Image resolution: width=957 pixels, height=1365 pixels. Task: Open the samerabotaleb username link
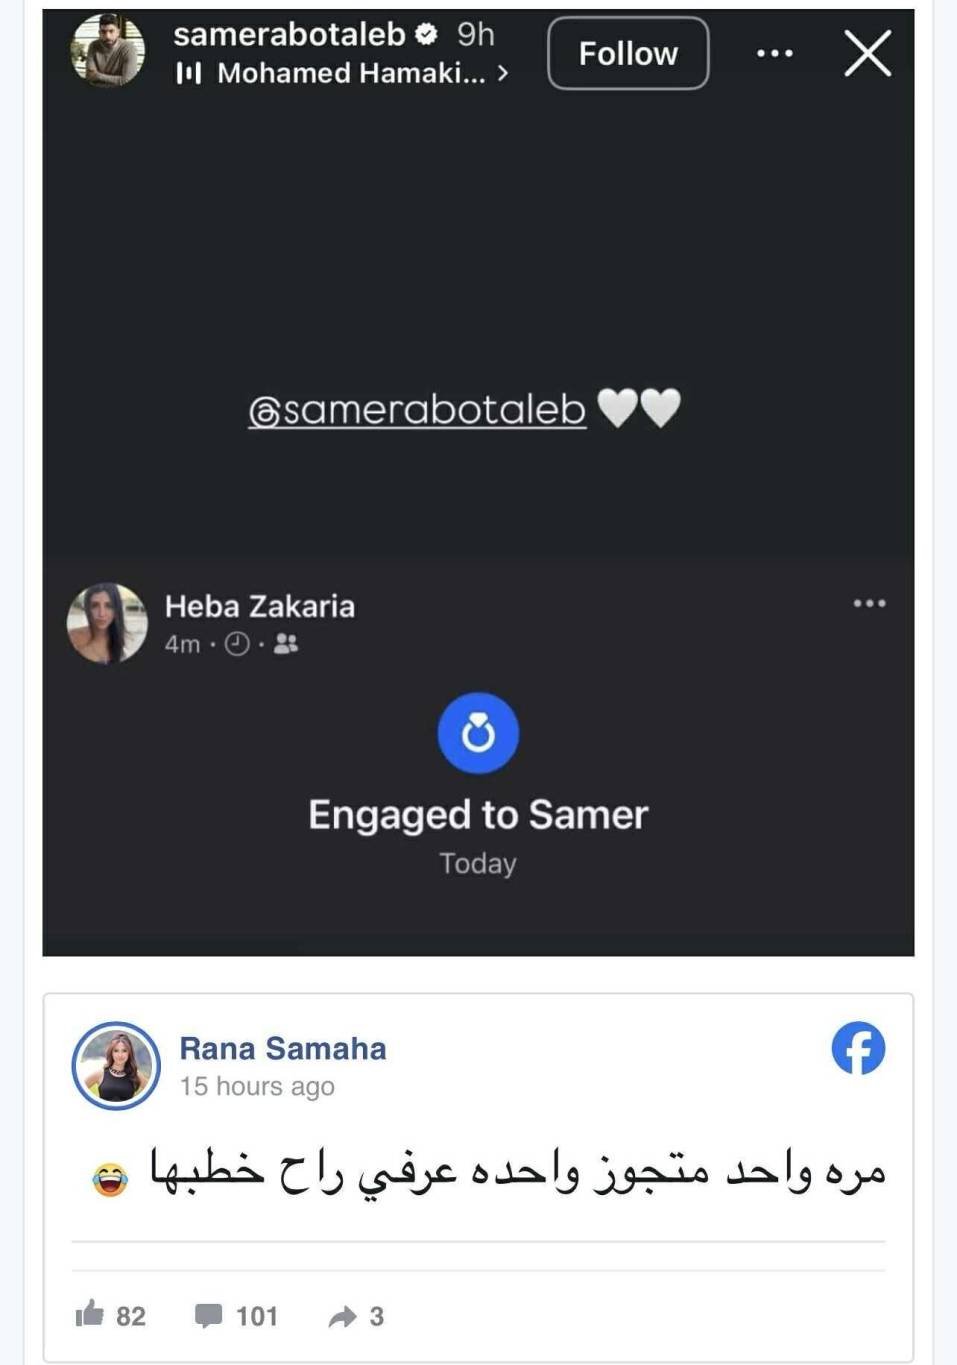pos(289,34)
